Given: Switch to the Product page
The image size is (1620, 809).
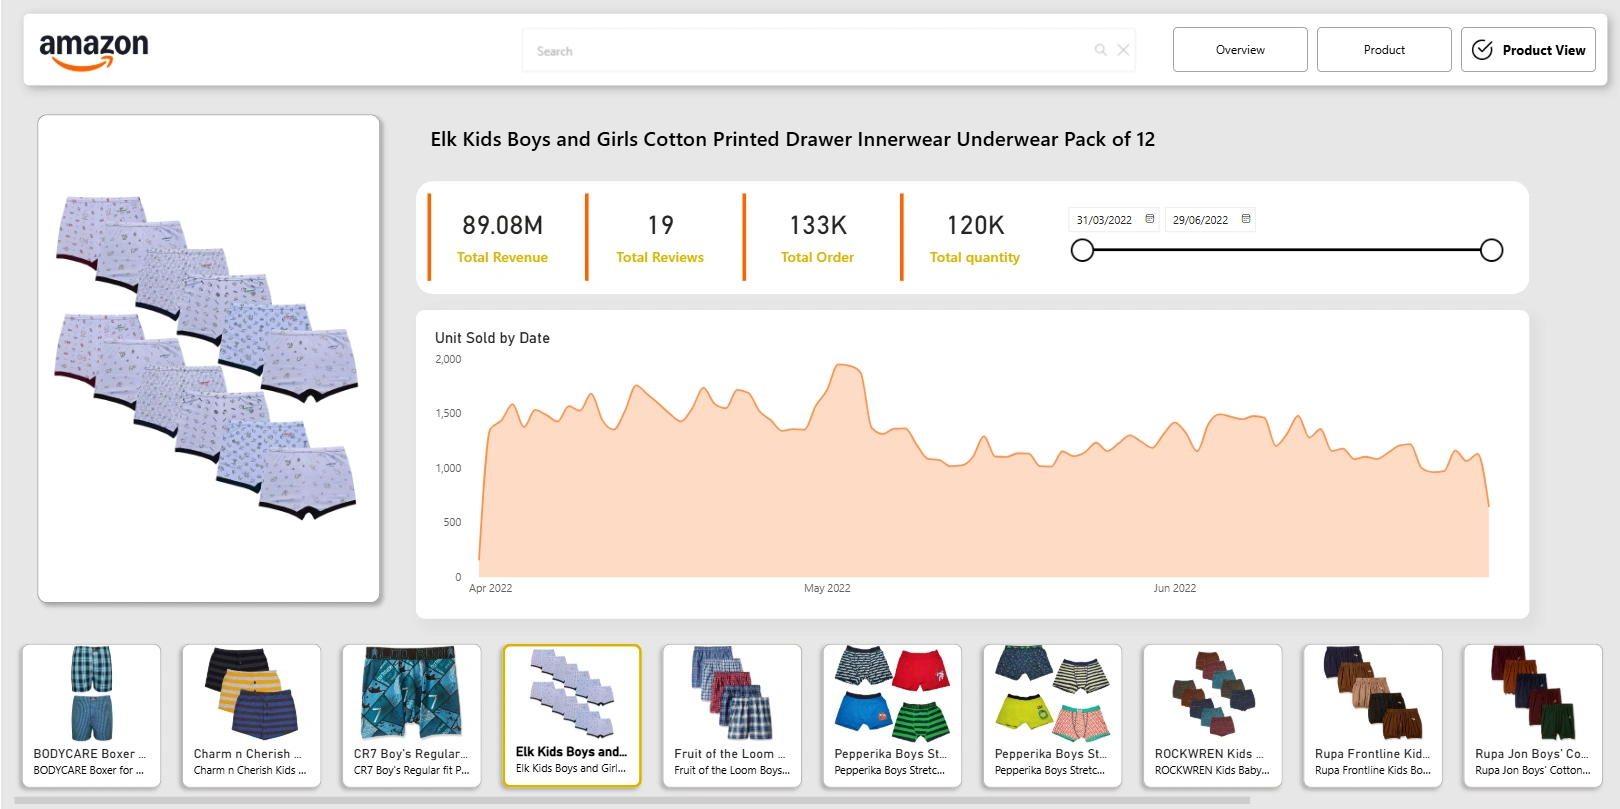Looking at the screenshot, I should [1384, 50].
